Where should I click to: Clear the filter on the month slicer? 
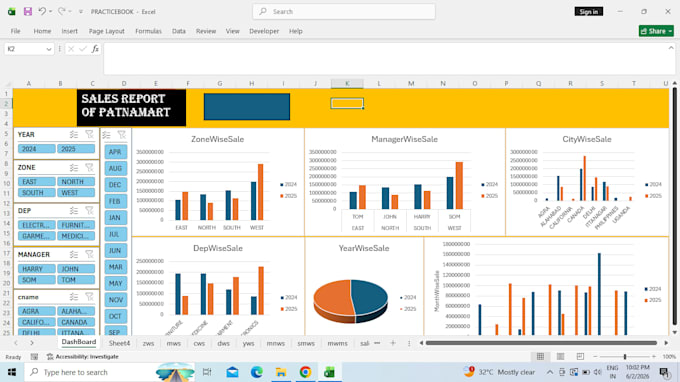(x=122, y=135)
